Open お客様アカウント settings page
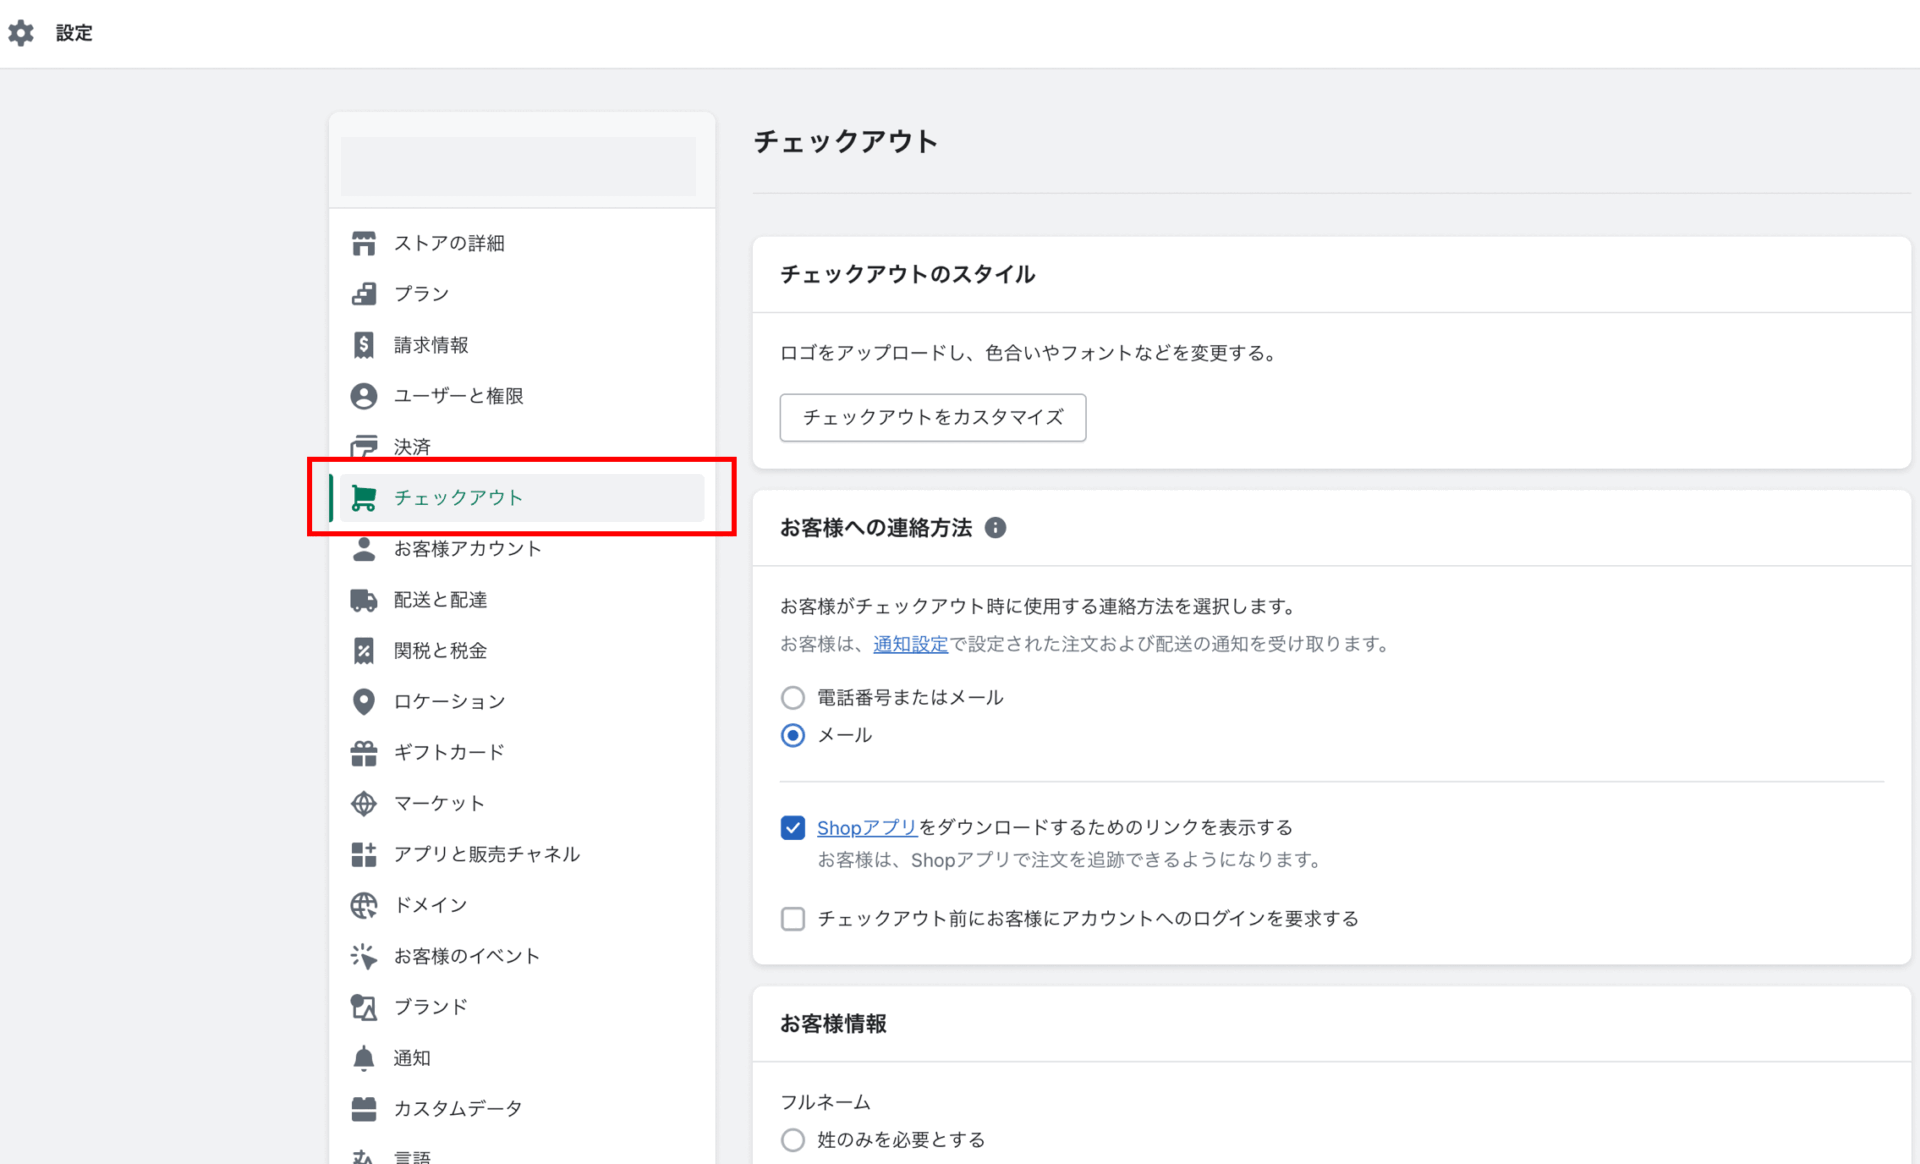 [522, 549]
